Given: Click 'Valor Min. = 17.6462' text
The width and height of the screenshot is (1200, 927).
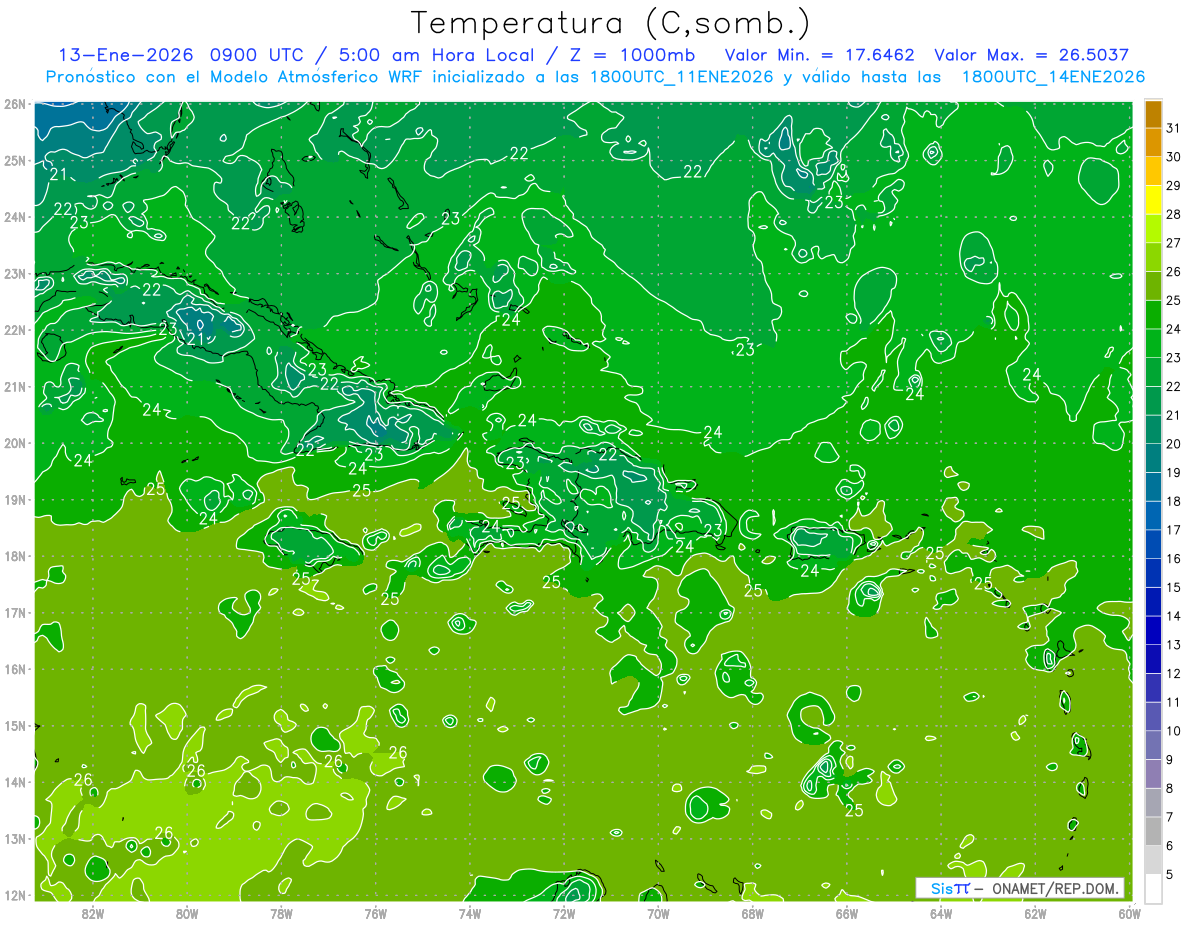Looking at the screenshot, I should click(819, 55).
